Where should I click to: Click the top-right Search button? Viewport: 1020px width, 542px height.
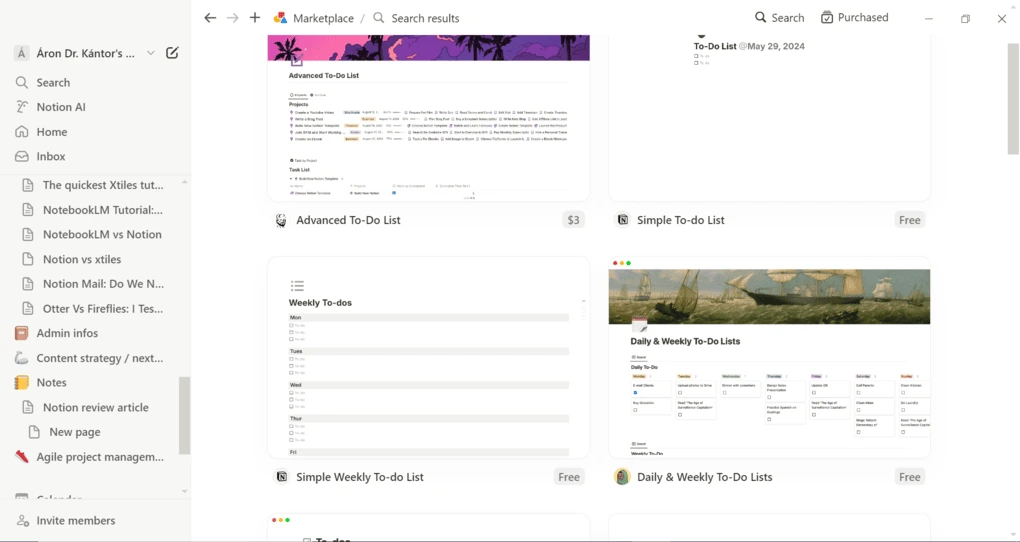coord(779,18)
